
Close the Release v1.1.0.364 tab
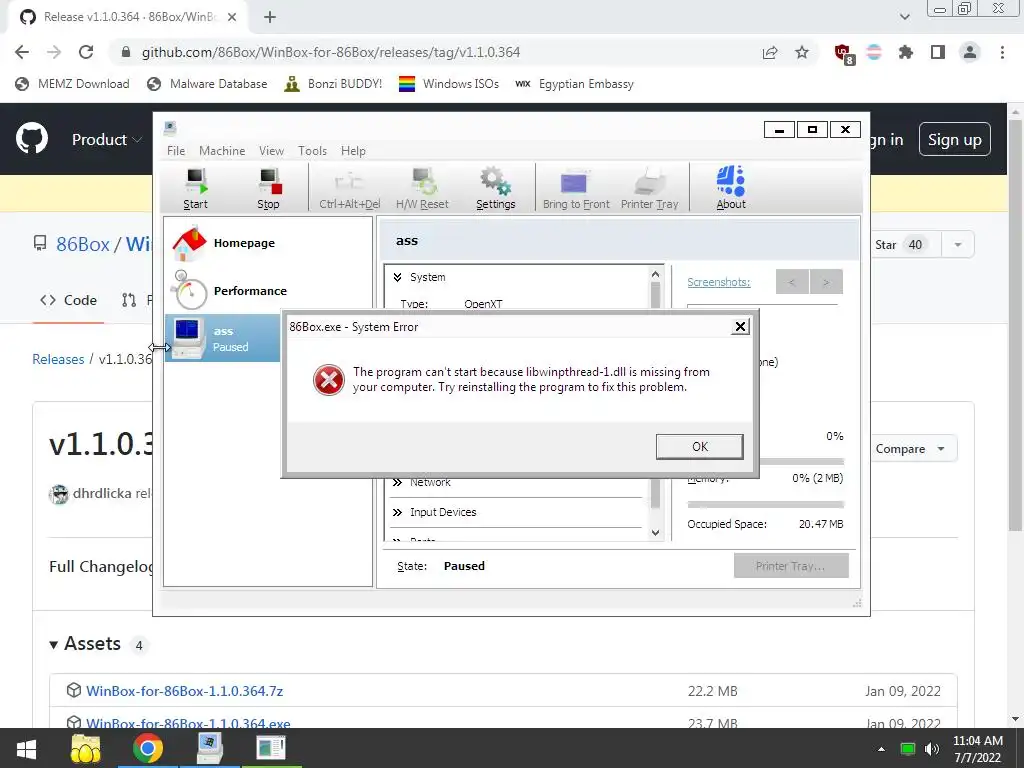[x=232, y=18]
